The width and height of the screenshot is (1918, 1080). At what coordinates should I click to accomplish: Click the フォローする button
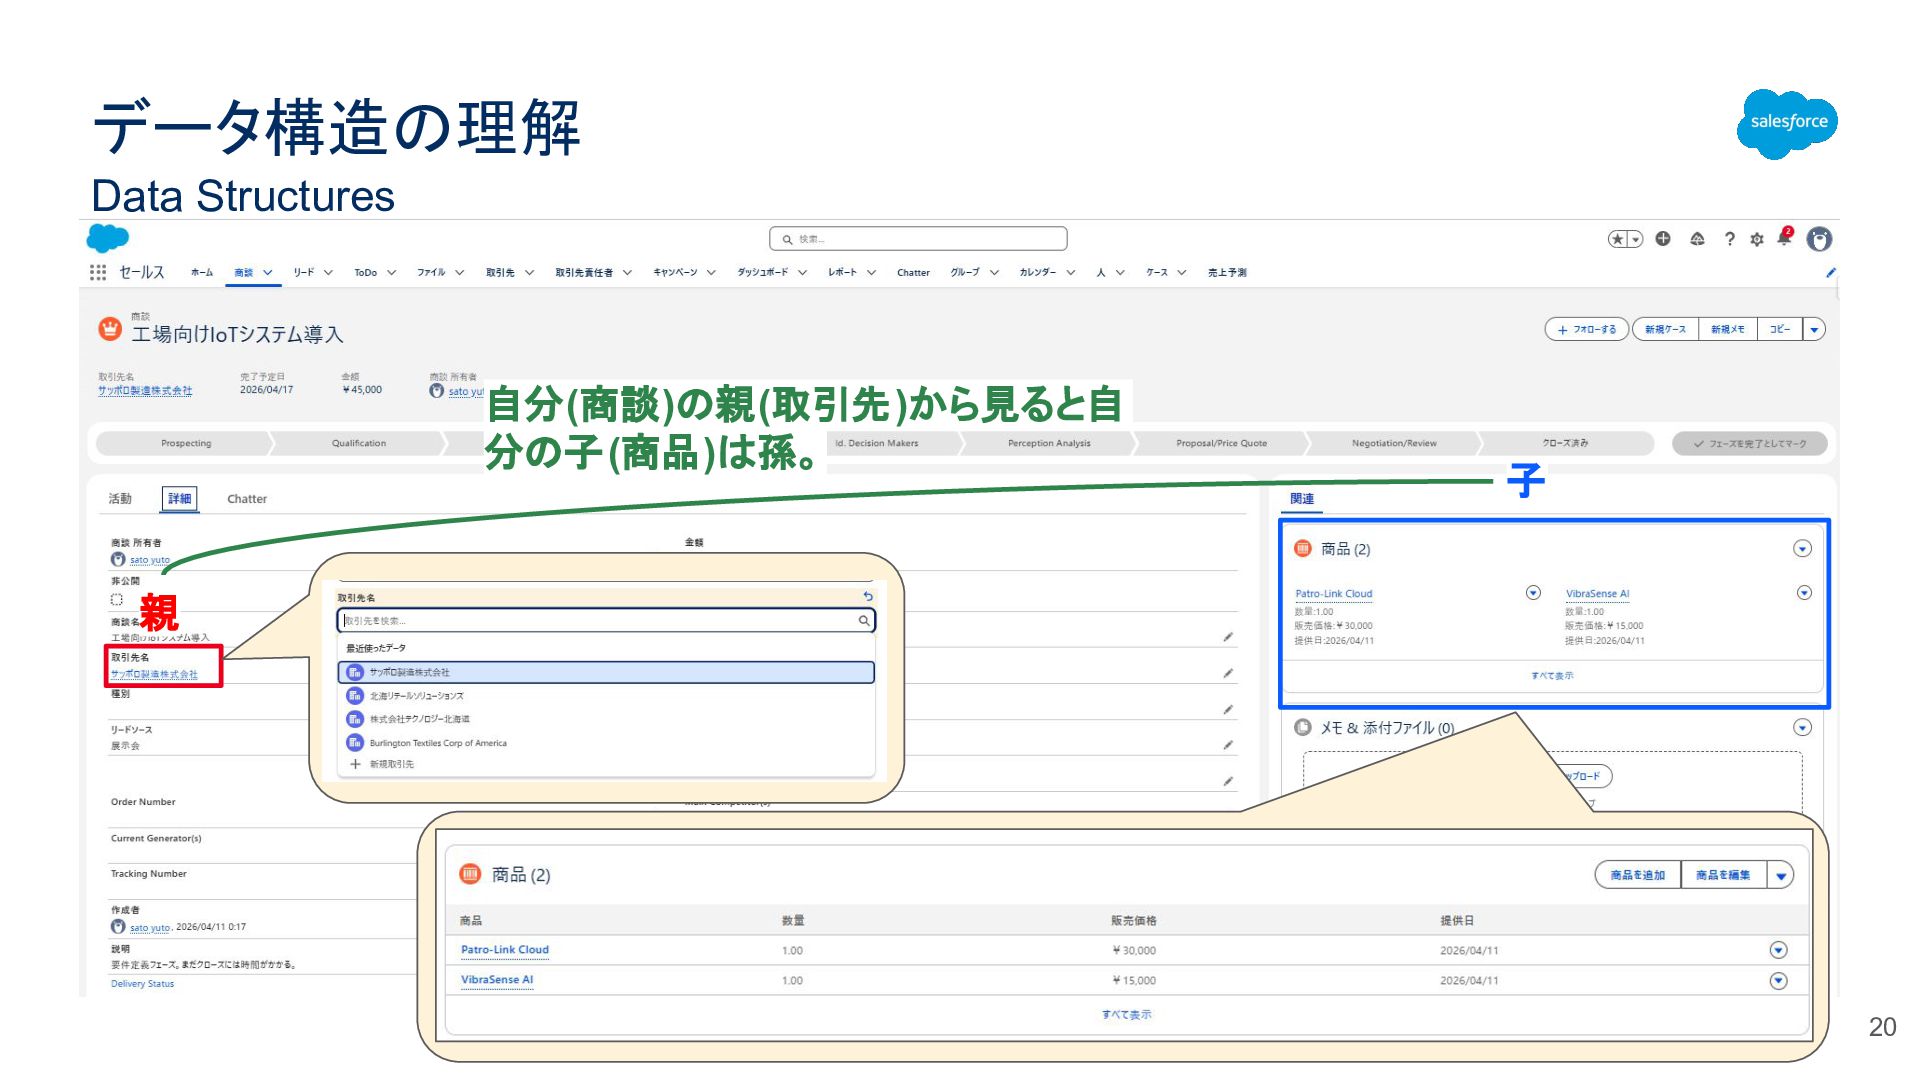pos(1587,329)
